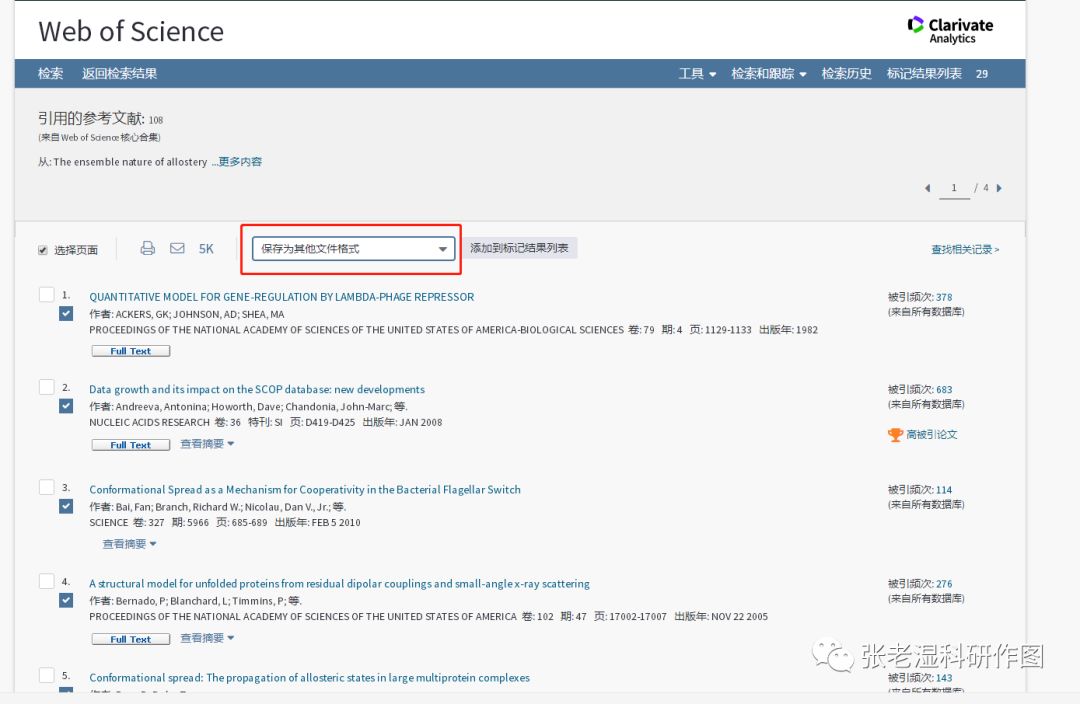The height and width of the screenshot is (704, 1080).
Task: Open 标记结果列表 in the navigation bar
Action: (x=924, y=74)
